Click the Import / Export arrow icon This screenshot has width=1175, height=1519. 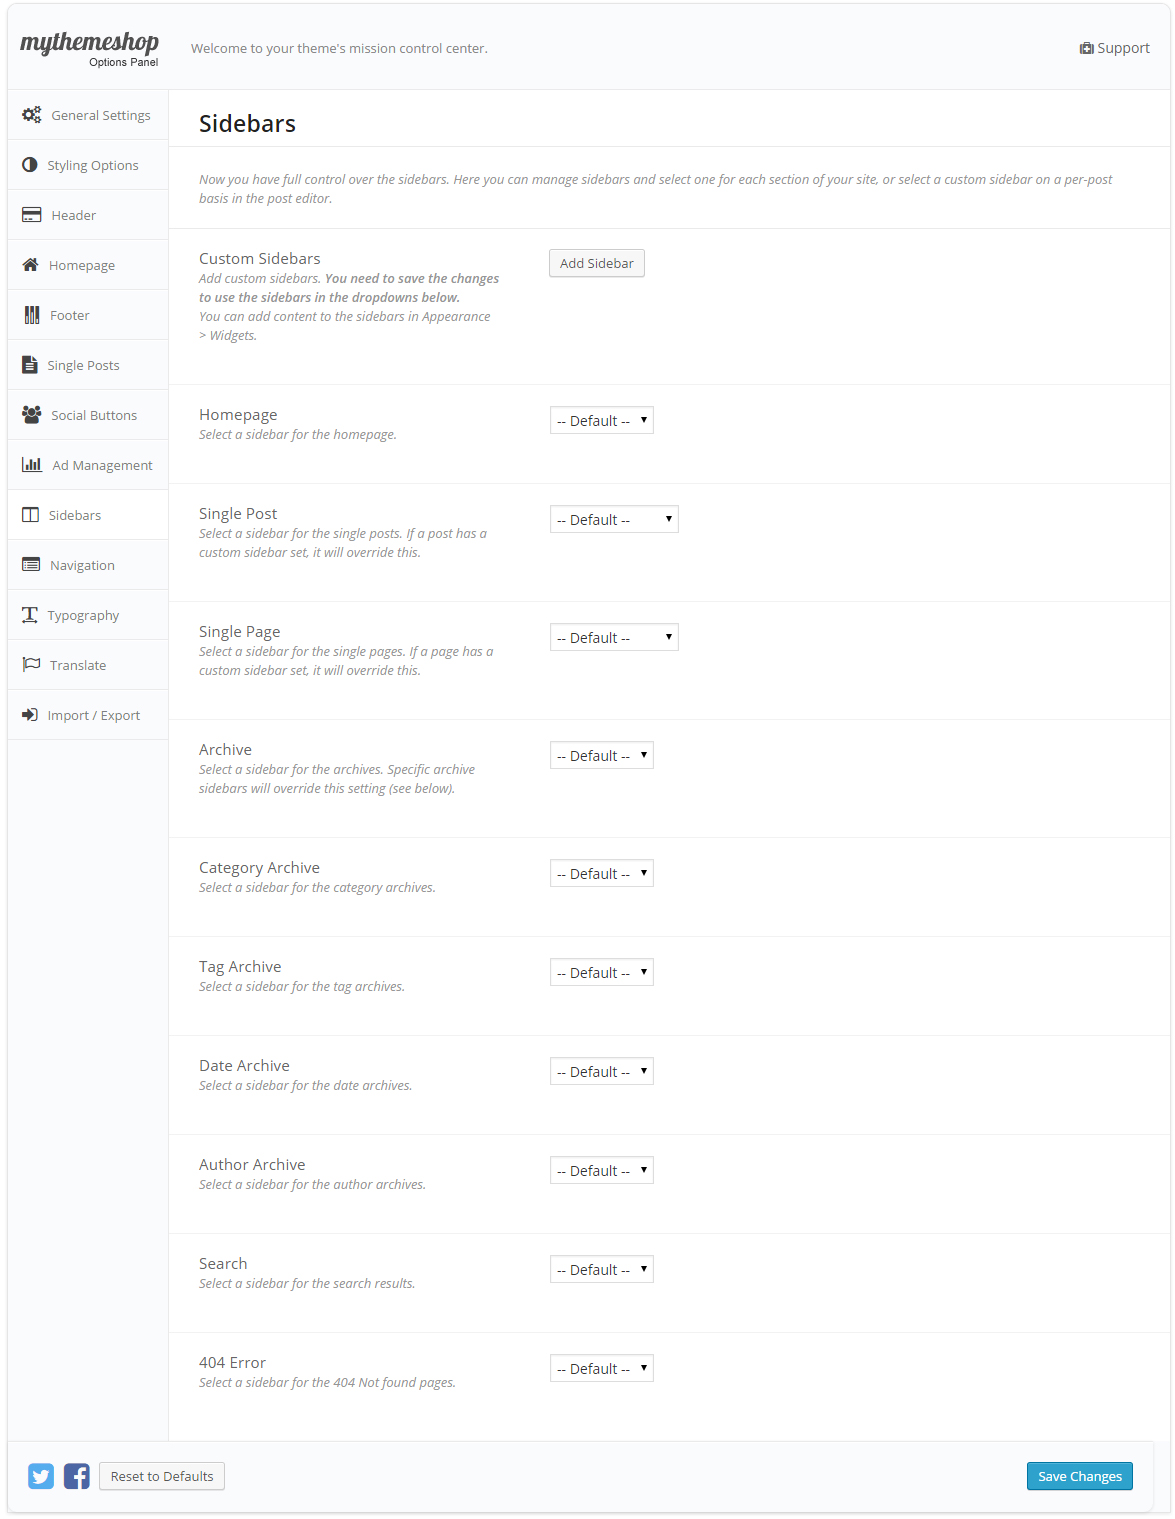click(x=30, y=715)
